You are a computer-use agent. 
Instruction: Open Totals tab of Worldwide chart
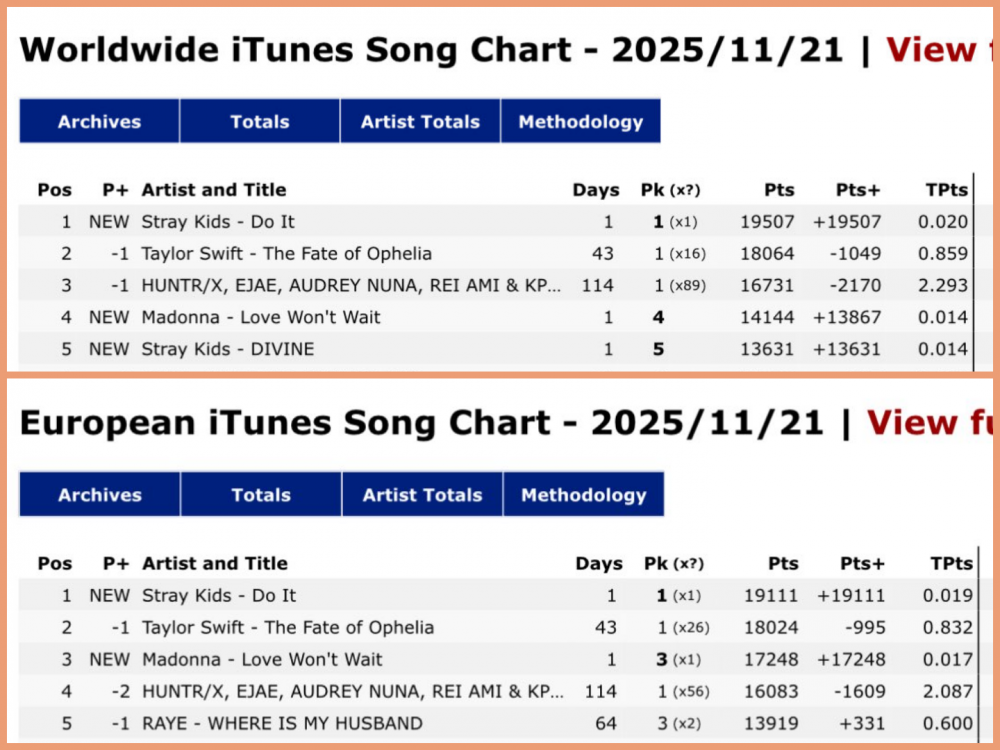pyautogui.click(x=259, y=122)
